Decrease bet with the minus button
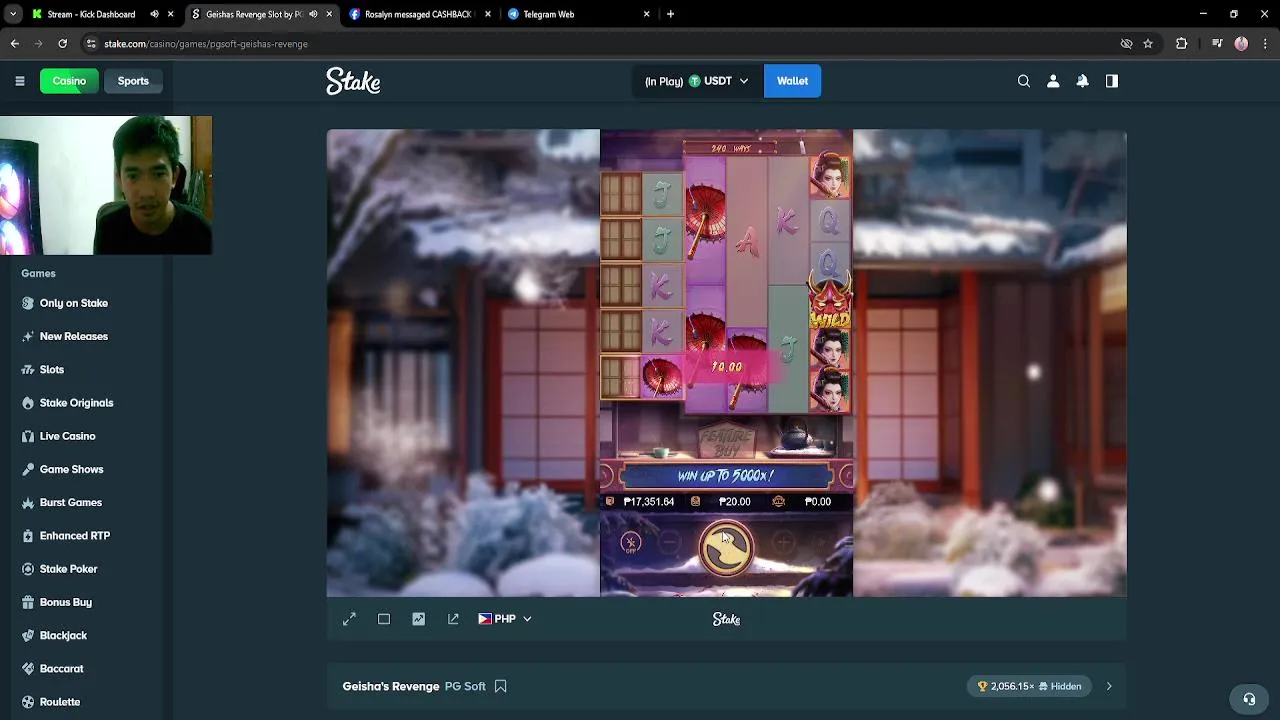The height and width of the screenshot is (720, 1280). coord(669,543)
